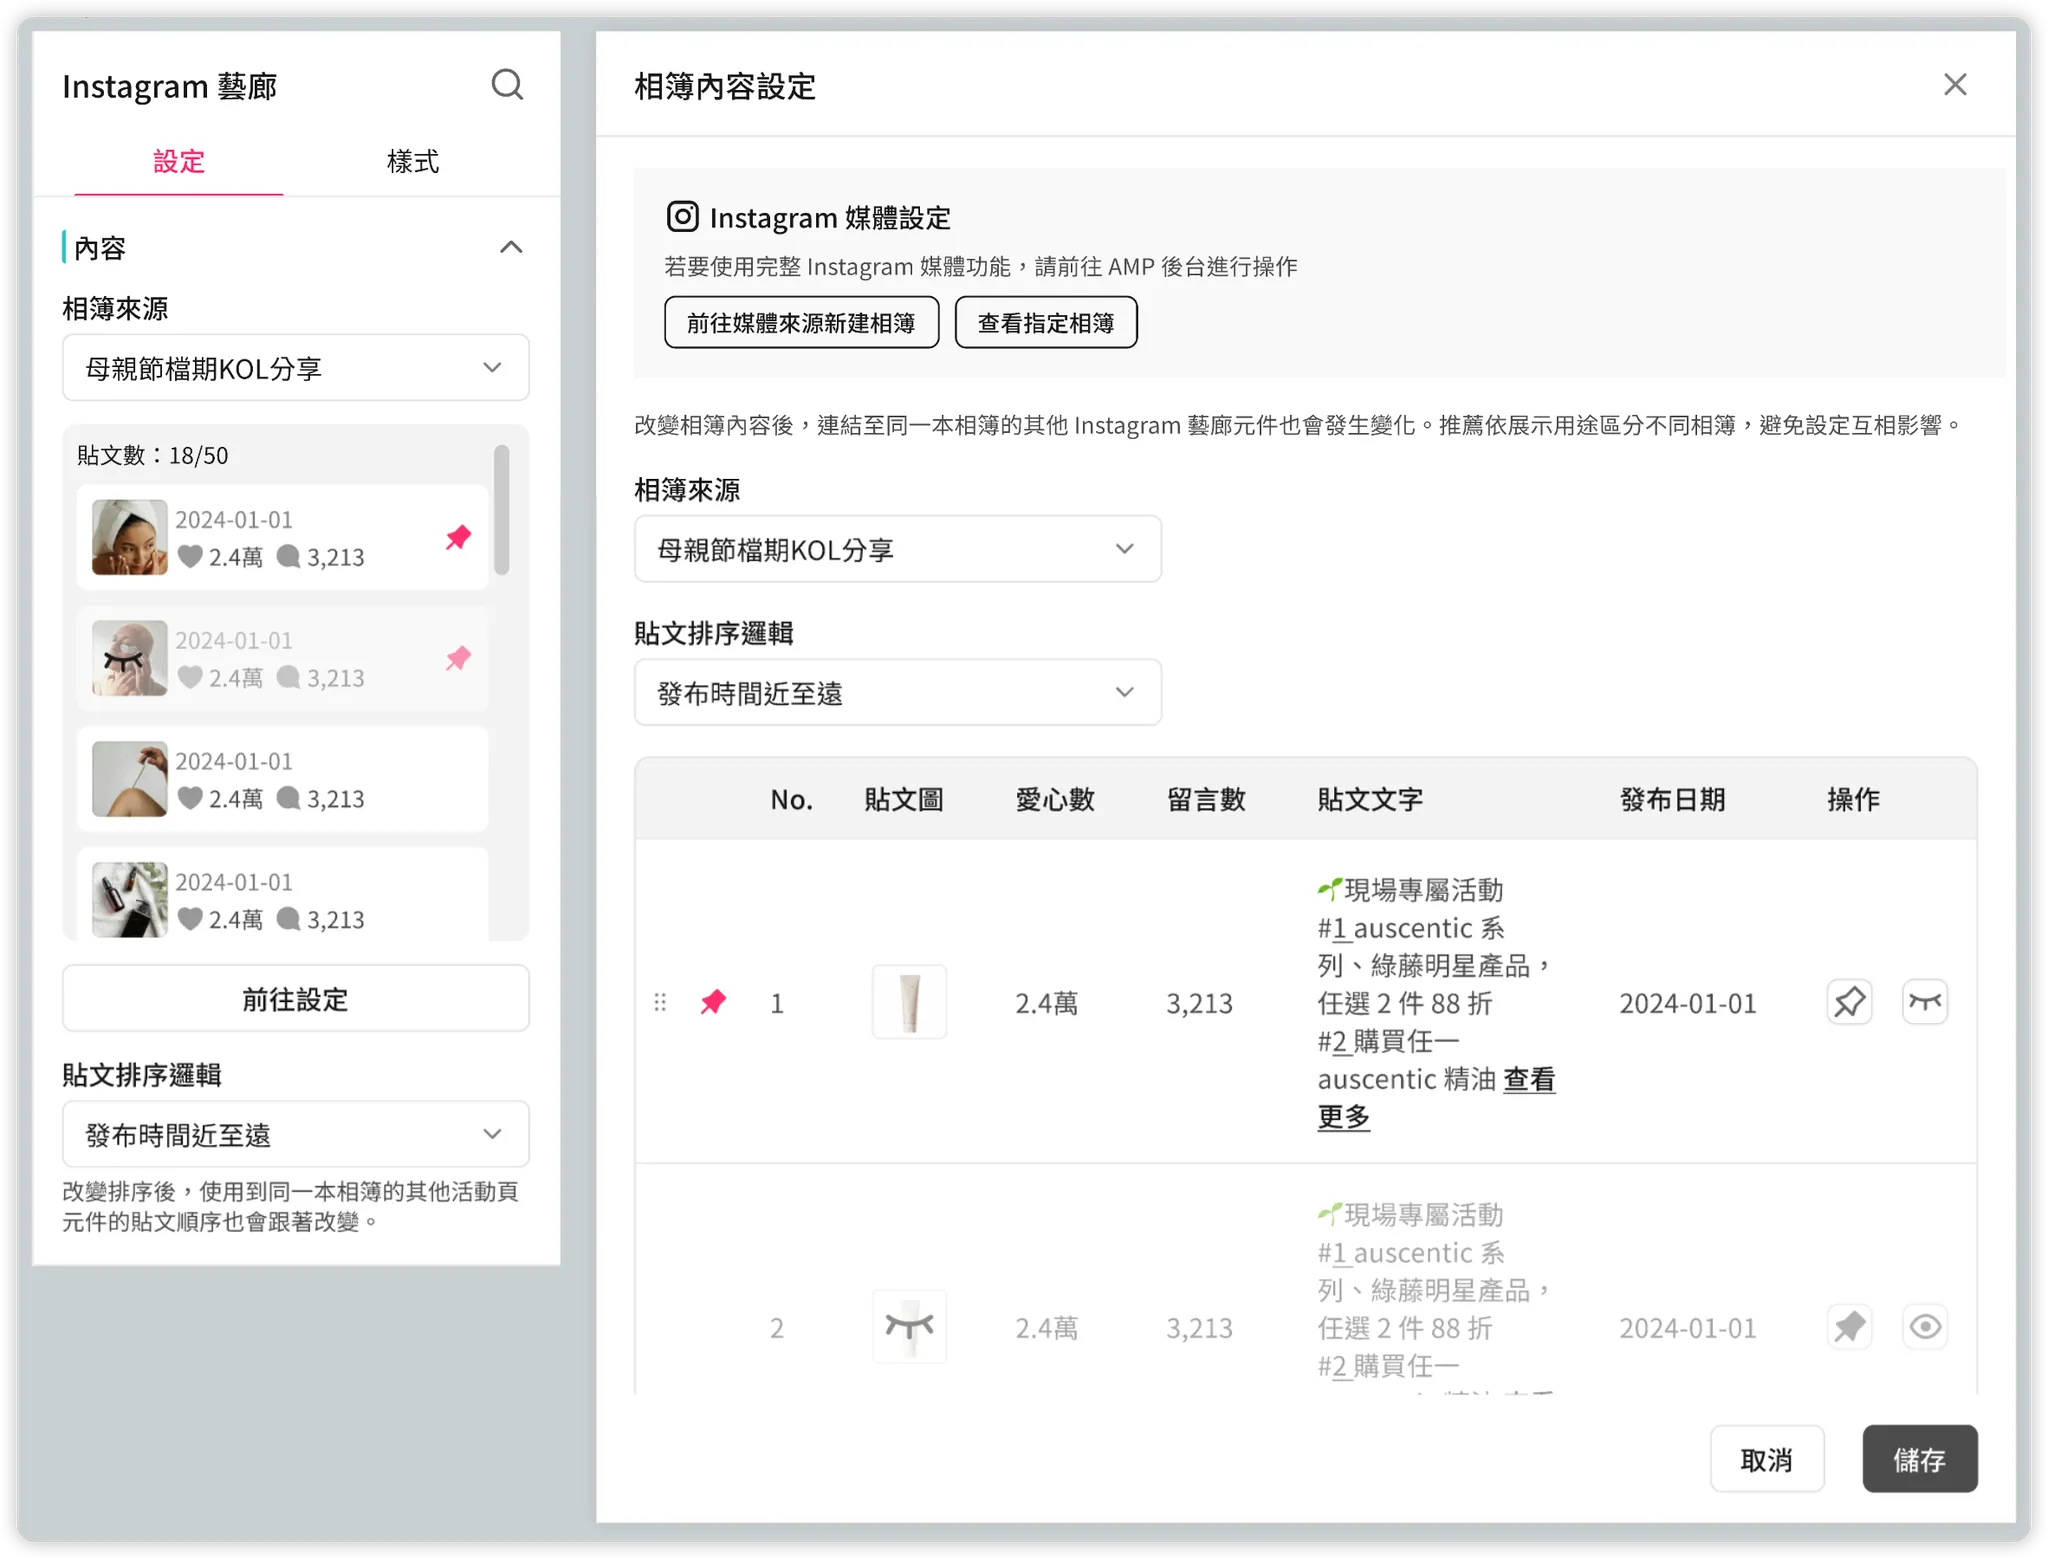
Task: Click the post list scrollbar in sidebar
Action: click(x=502, y=510)
